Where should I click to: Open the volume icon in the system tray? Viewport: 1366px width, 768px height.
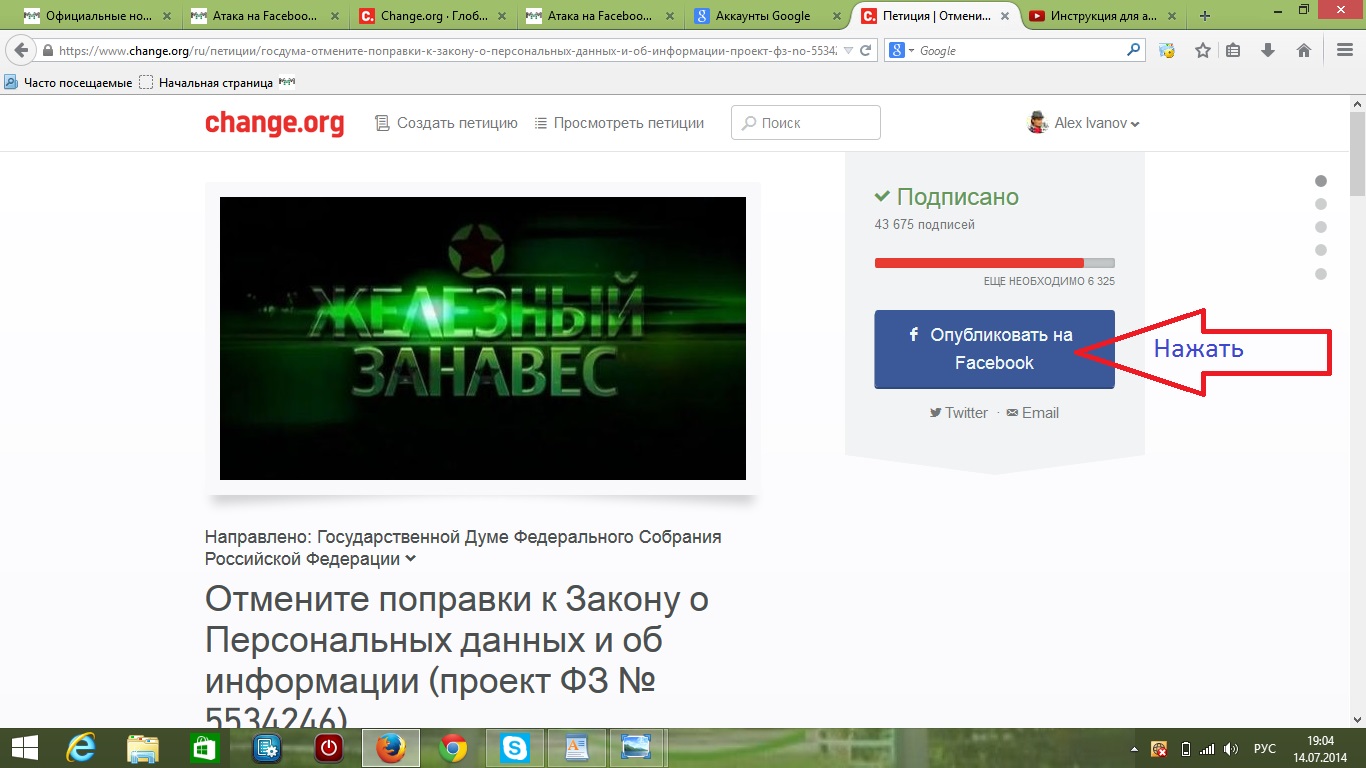click(1231, 749)
